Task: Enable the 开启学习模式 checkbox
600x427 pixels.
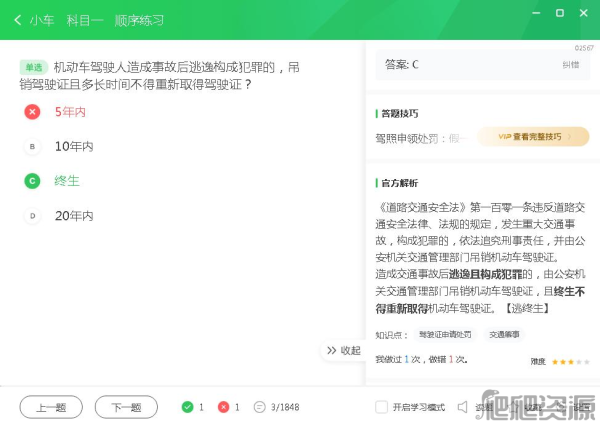Action: (382, 407)
